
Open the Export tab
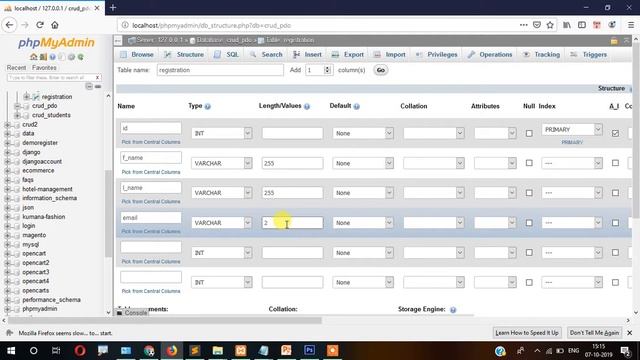point(347,55)
